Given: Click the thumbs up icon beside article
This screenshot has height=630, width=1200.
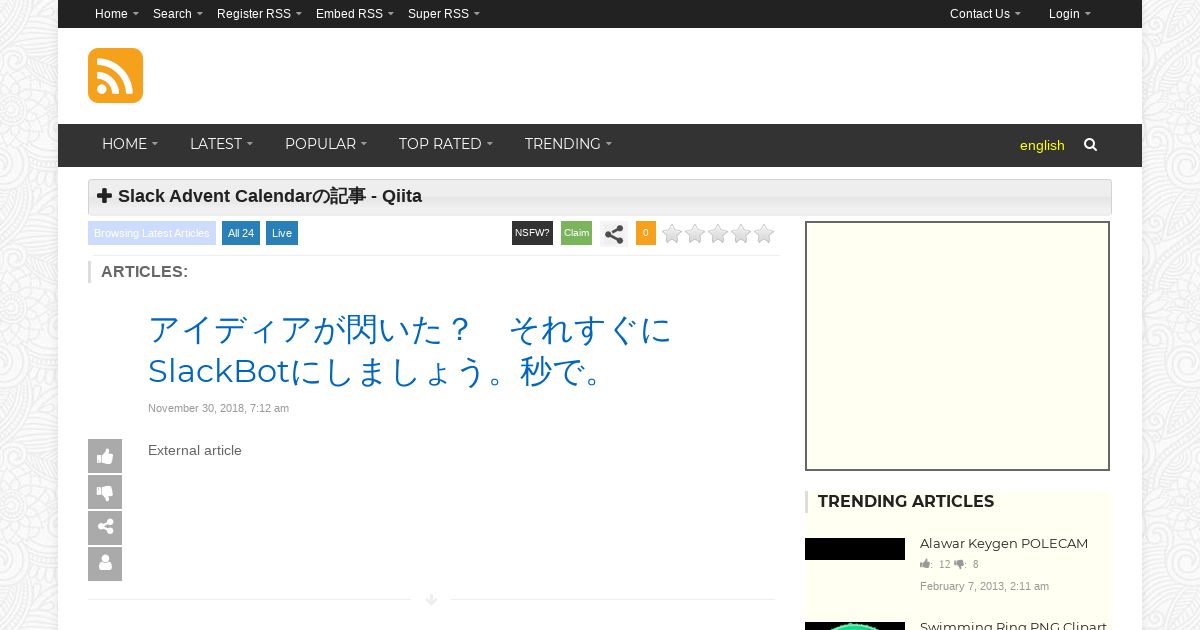Looking at the screenshot, I should pyautogui.click(x=105, y=456).
